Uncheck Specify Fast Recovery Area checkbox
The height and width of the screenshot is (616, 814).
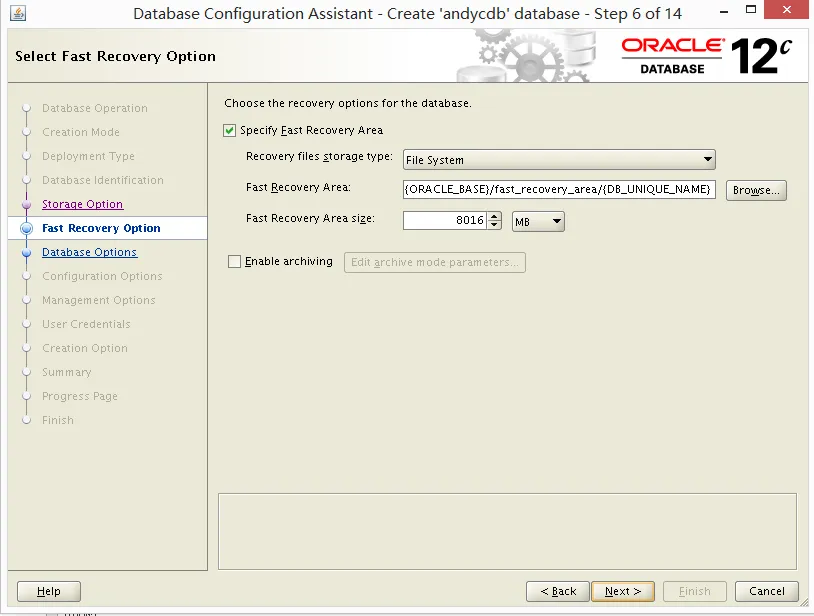click(x=229, y=130)
